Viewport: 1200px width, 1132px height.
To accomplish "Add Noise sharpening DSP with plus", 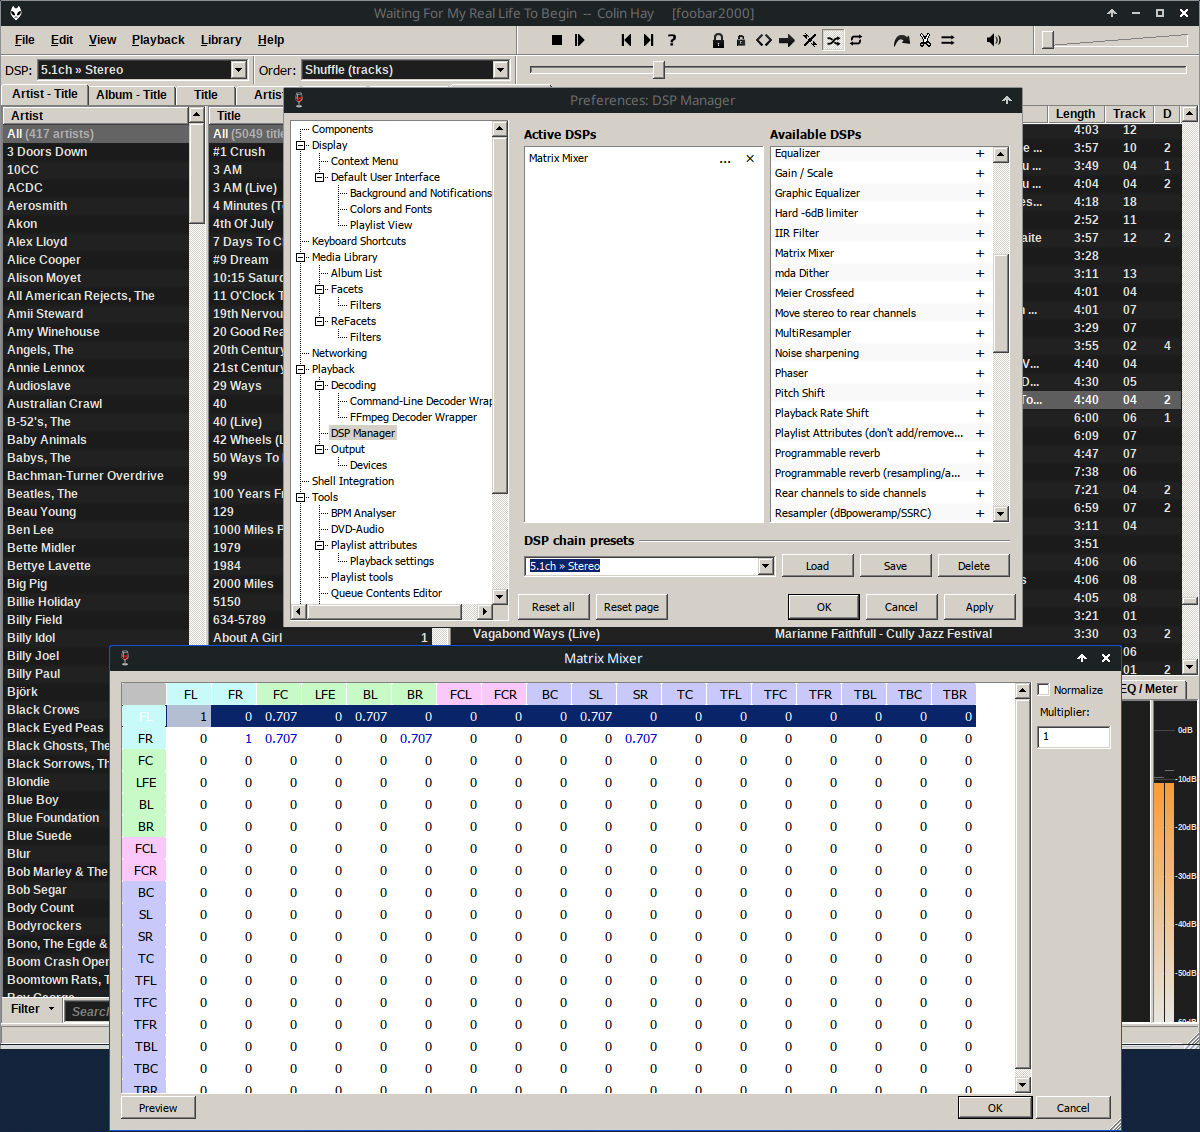I will point(980,354).
